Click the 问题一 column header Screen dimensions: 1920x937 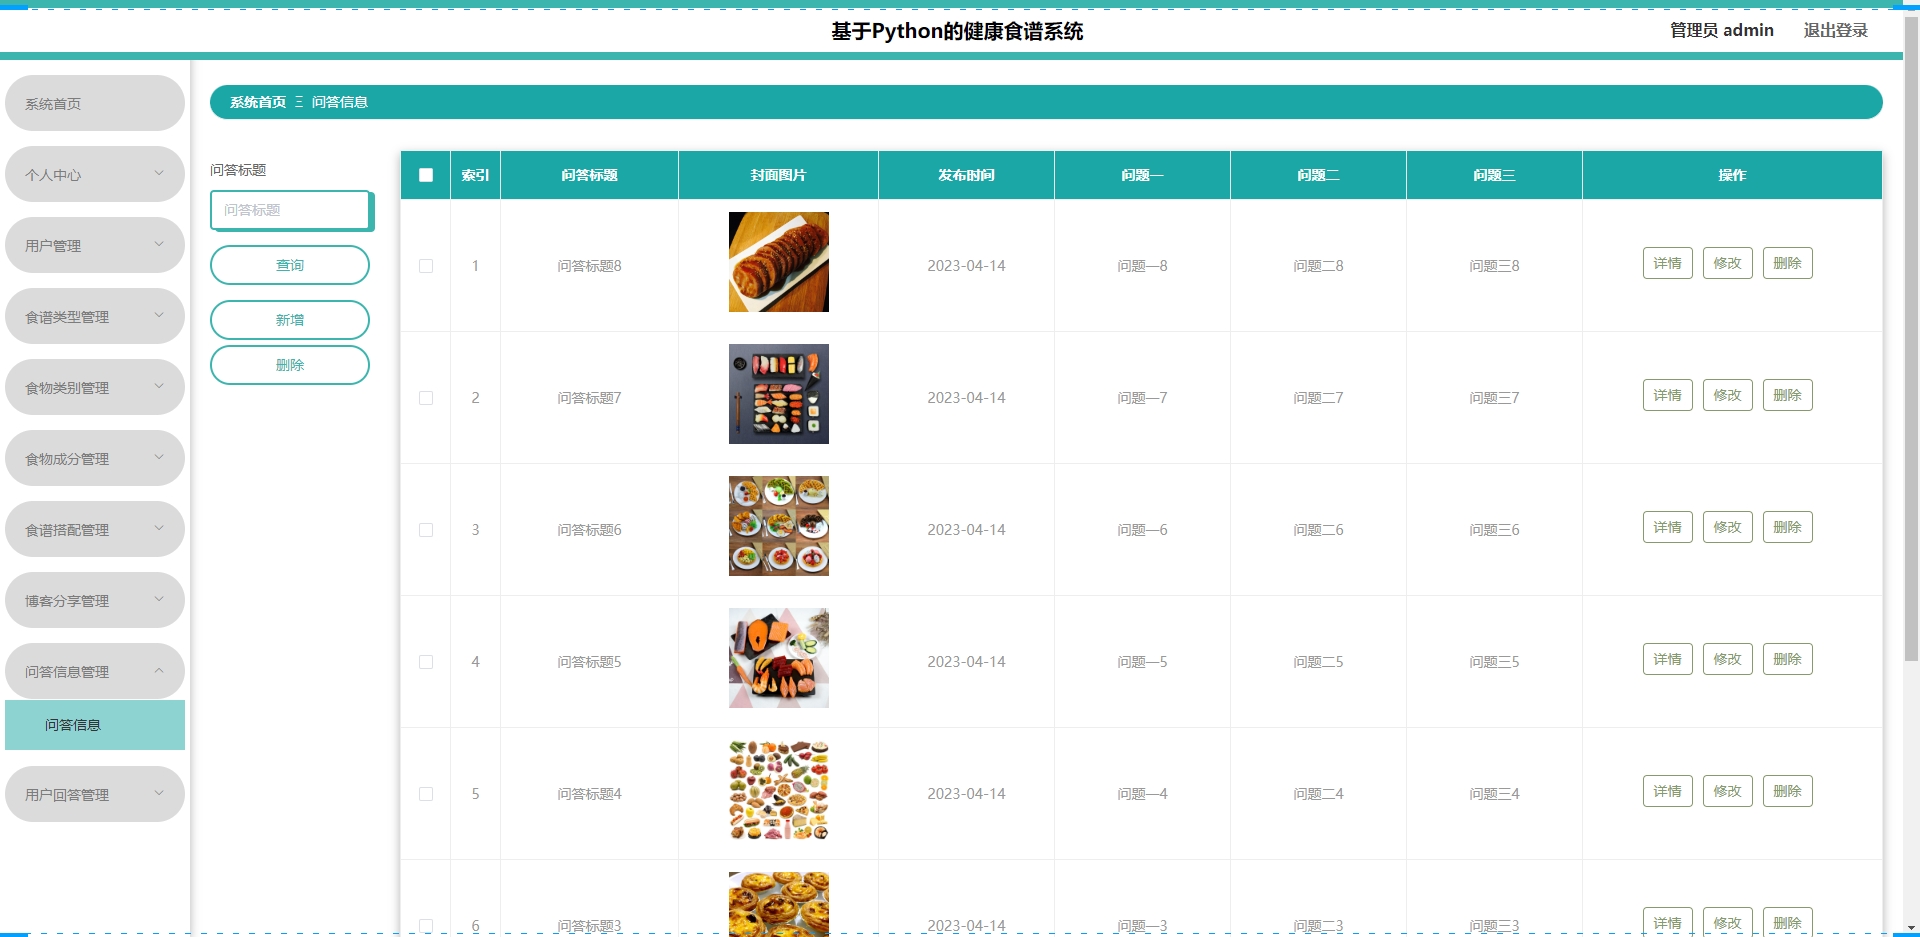coord(1142,175)
